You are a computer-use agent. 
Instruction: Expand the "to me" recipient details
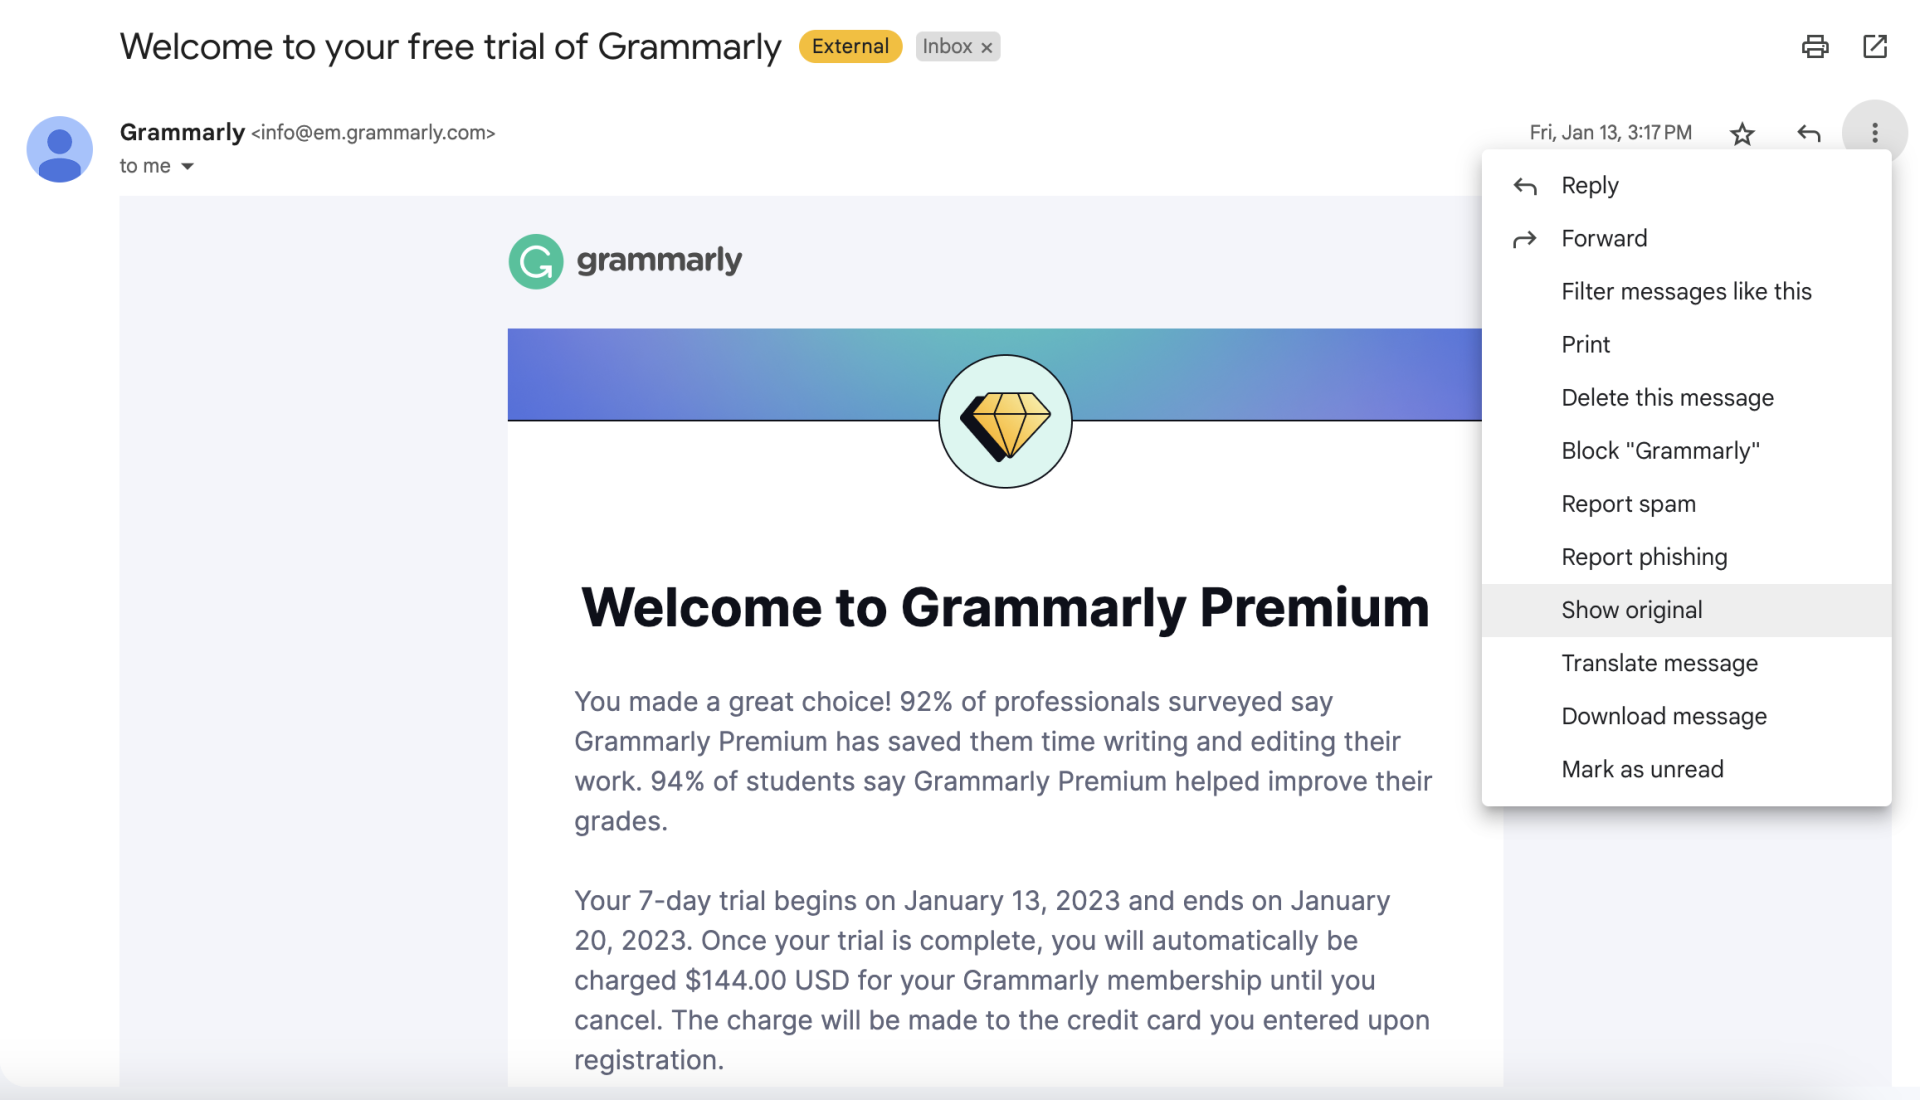(x=157, y=166)
